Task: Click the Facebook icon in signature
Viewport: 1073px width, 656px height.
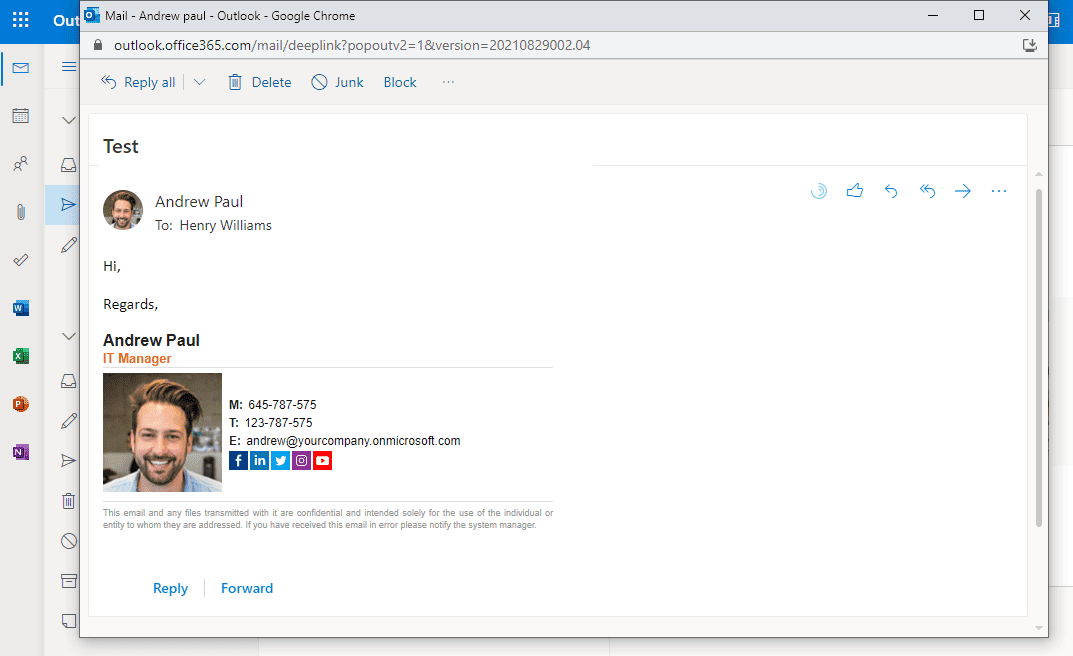Action: pyautogui.click(x=238, y=460)
